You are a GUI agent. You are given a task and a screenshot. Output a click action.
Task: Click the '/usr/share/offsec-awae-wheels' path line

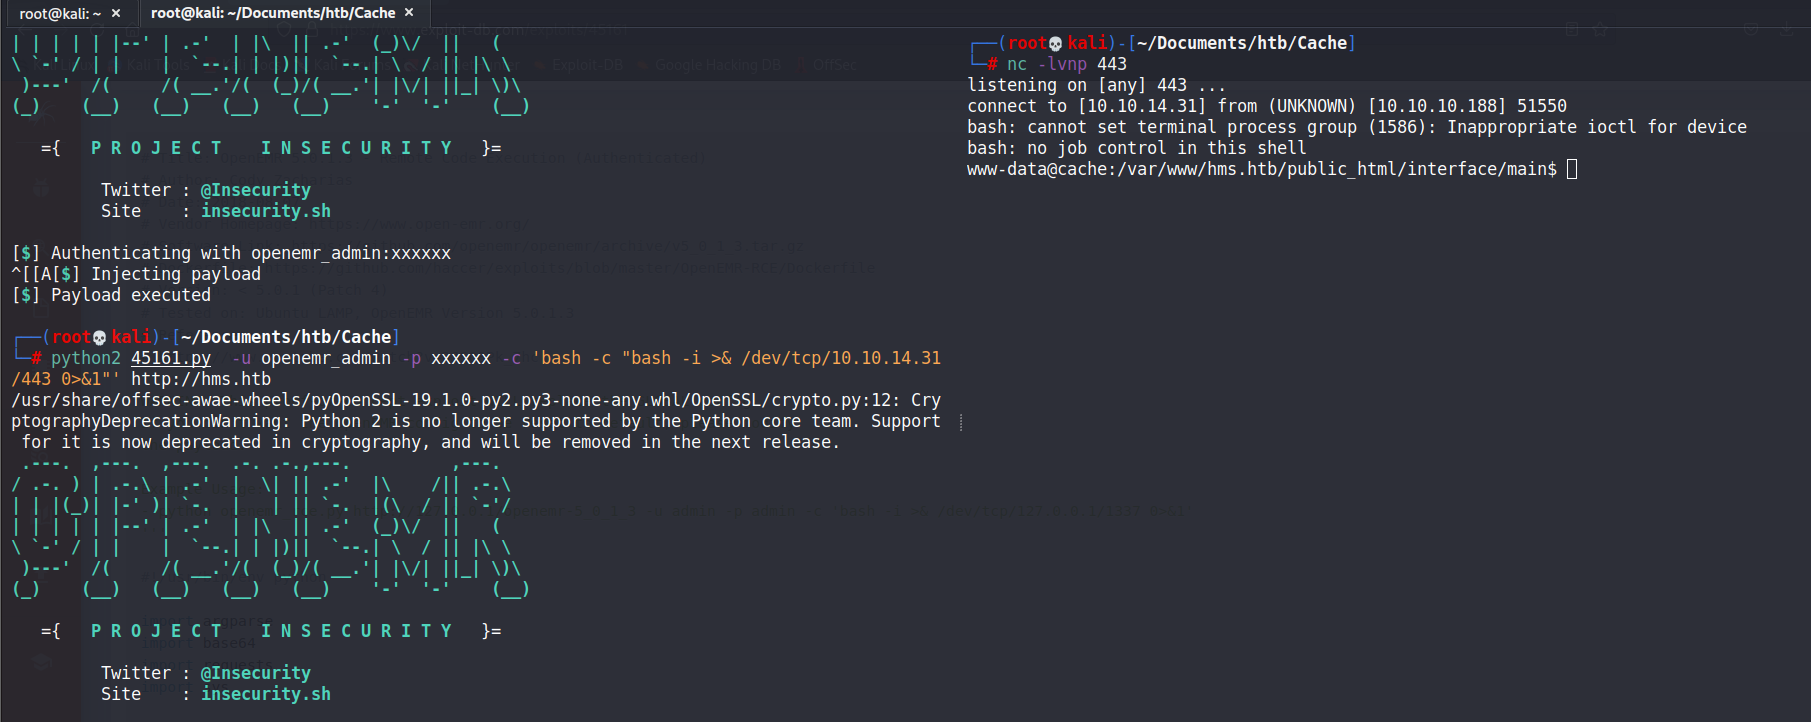476,400
